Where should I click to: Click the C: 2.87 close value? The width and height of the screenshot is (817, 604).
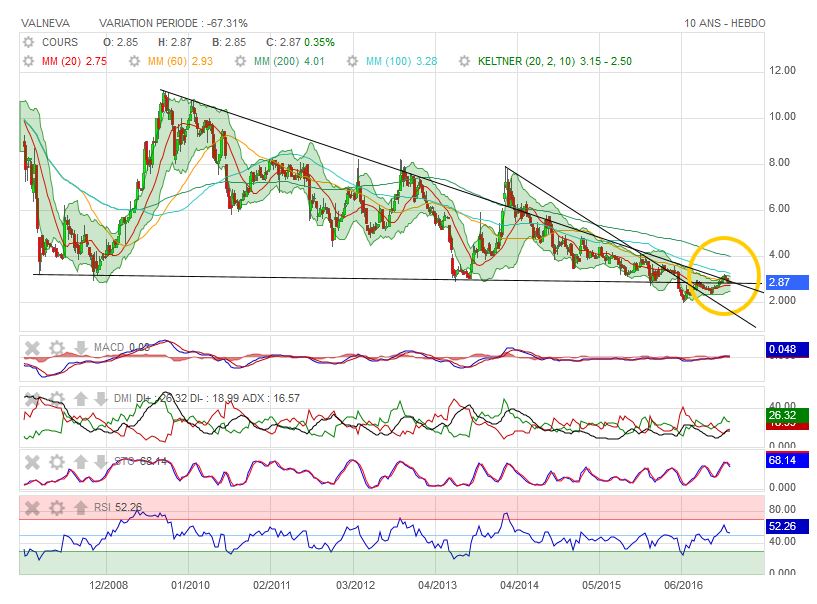tap(283, 42)
